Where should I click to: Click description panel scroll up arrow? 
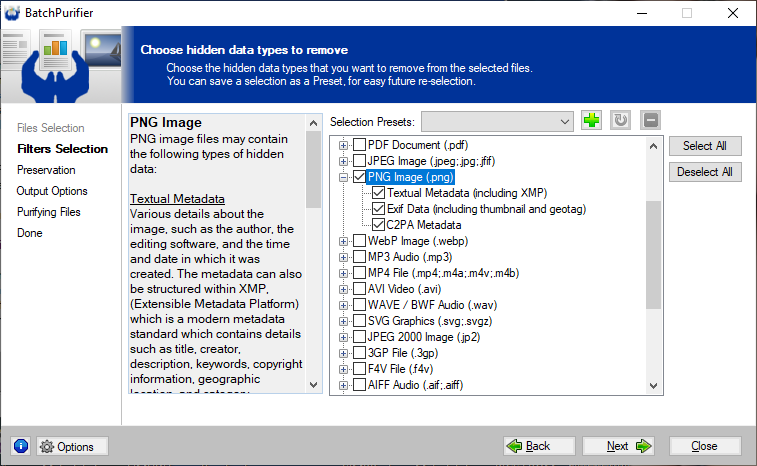click(x=314, y=123)
